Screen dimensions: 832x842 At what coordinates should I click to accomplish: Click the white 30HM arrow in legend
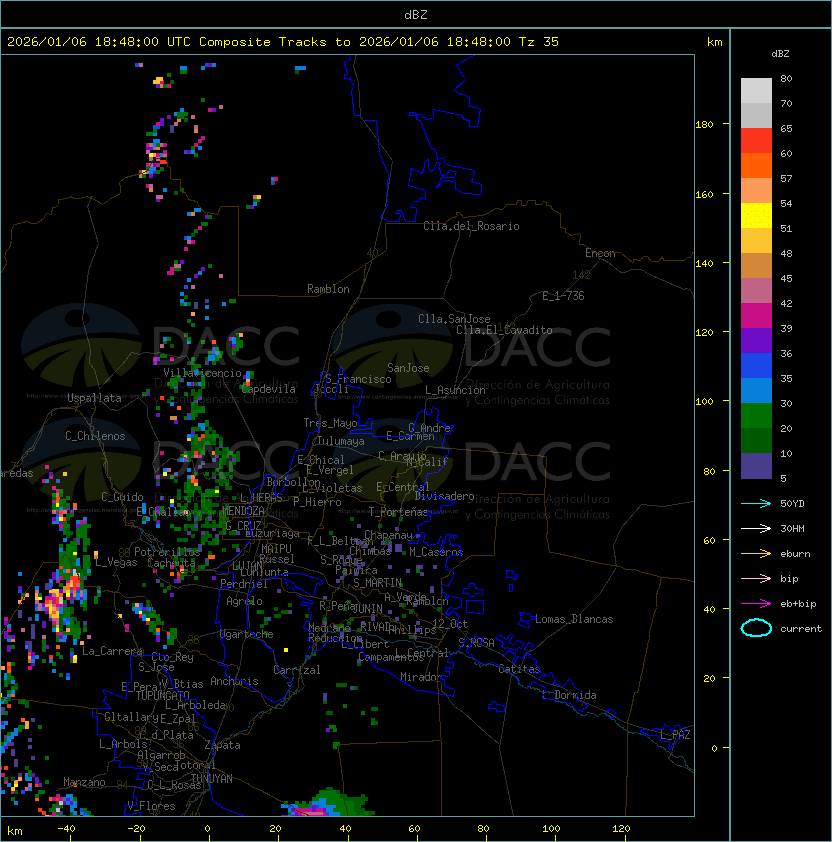(756, 528)
